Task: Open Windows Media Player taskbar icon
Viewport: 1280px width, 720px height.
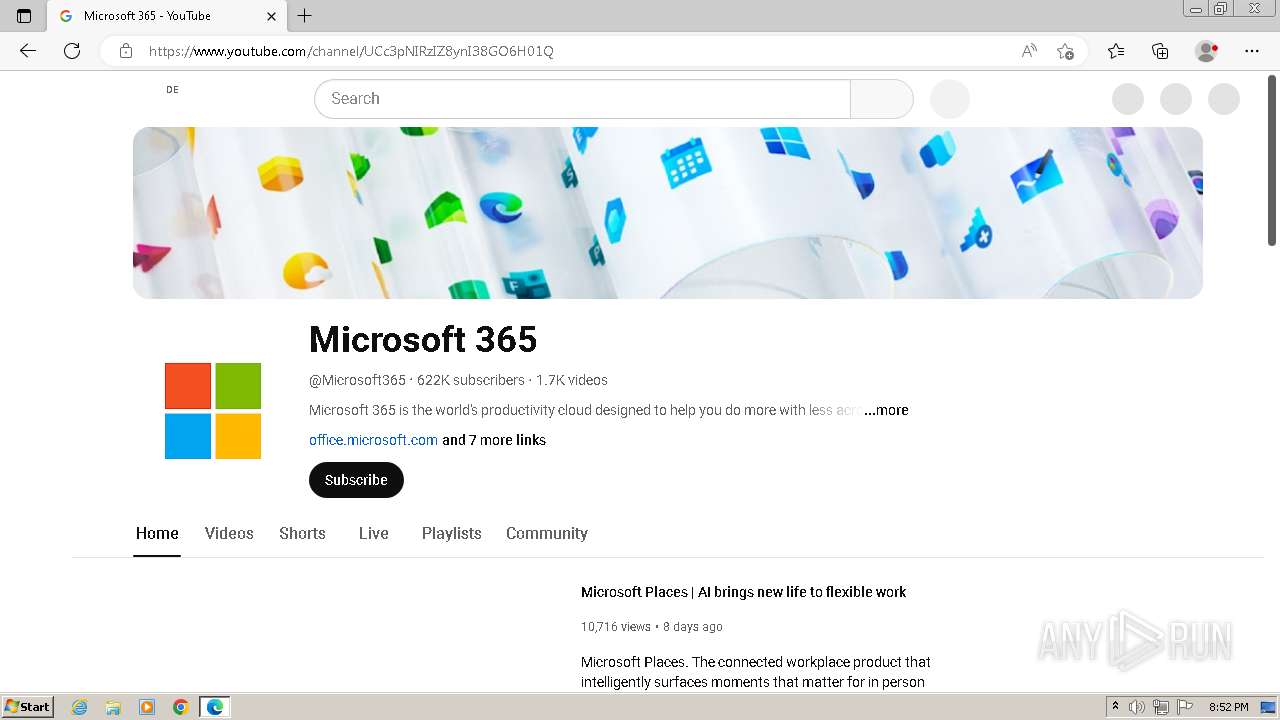Action: (147, 707)
